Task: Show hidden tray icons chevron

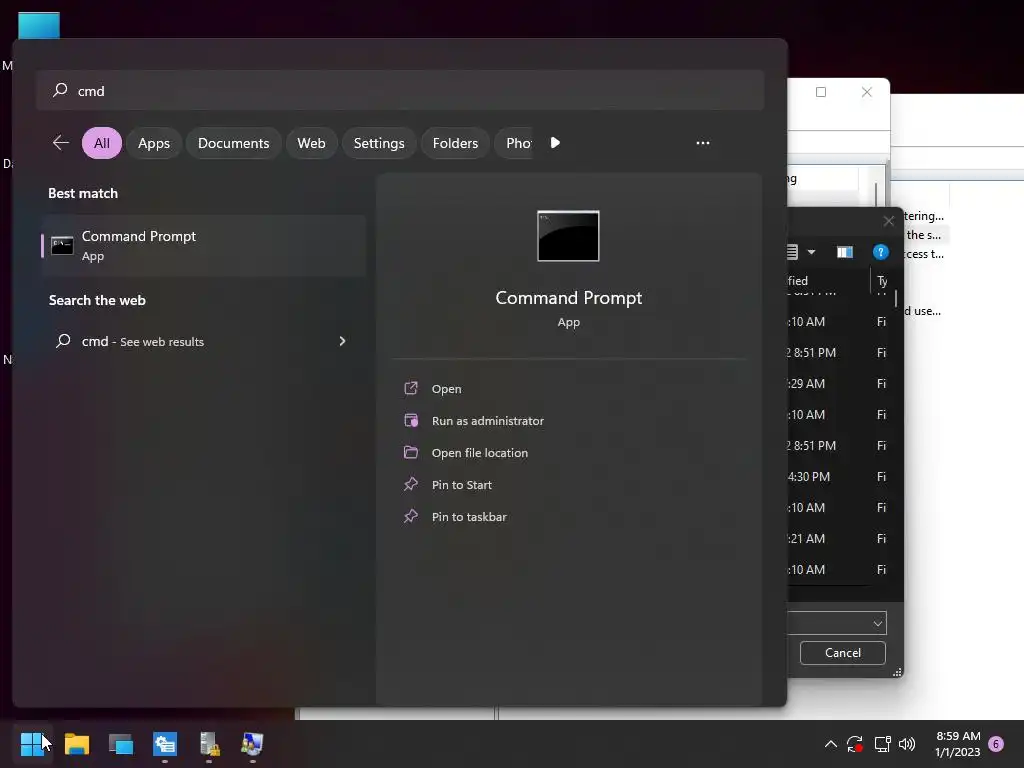Action: 831,744
